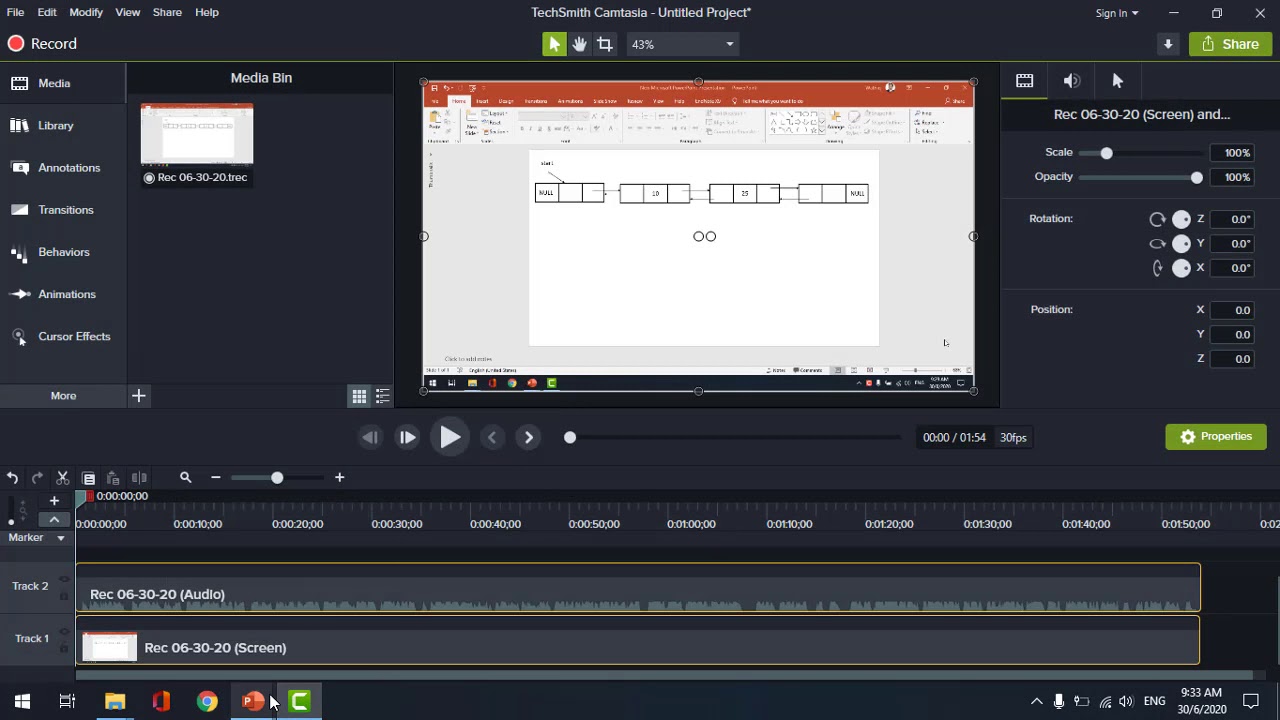Image resolution: width=1280 pixels, height=720 pixels.
Task: Open File Explorer from the taskbar
Action: [x=115, y=702]
